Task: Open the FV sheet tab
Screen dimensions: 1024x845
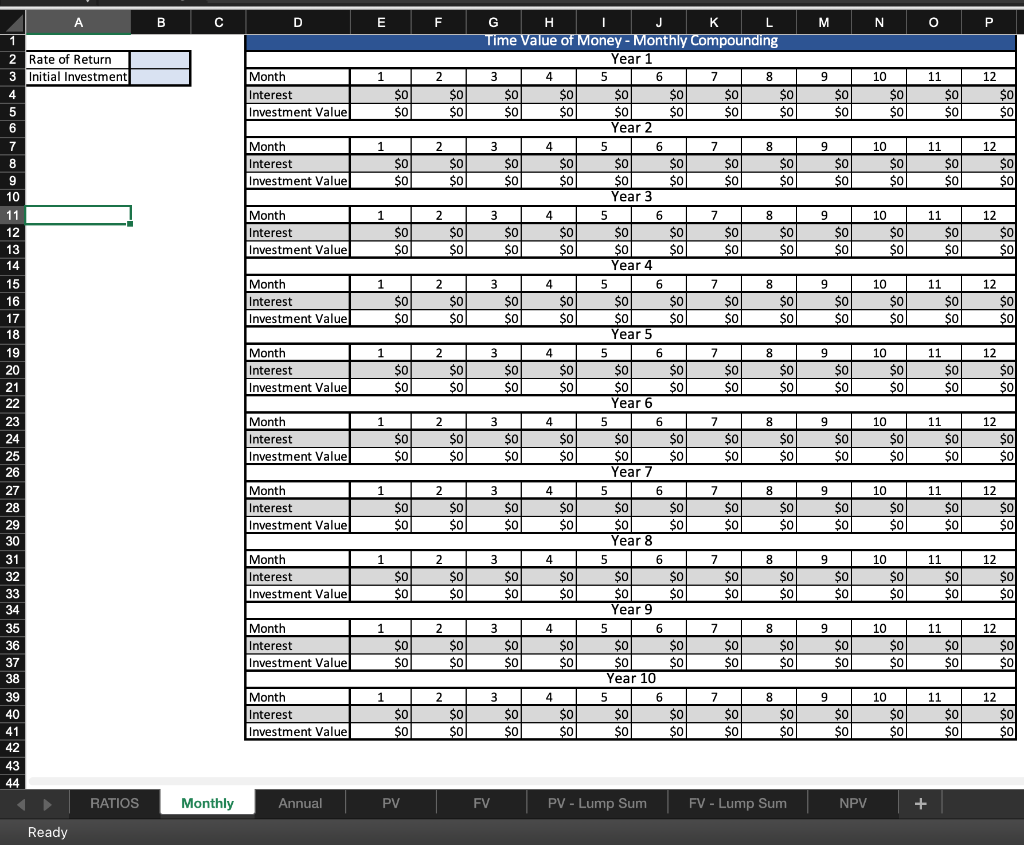Action: click(x=481, y=803)
